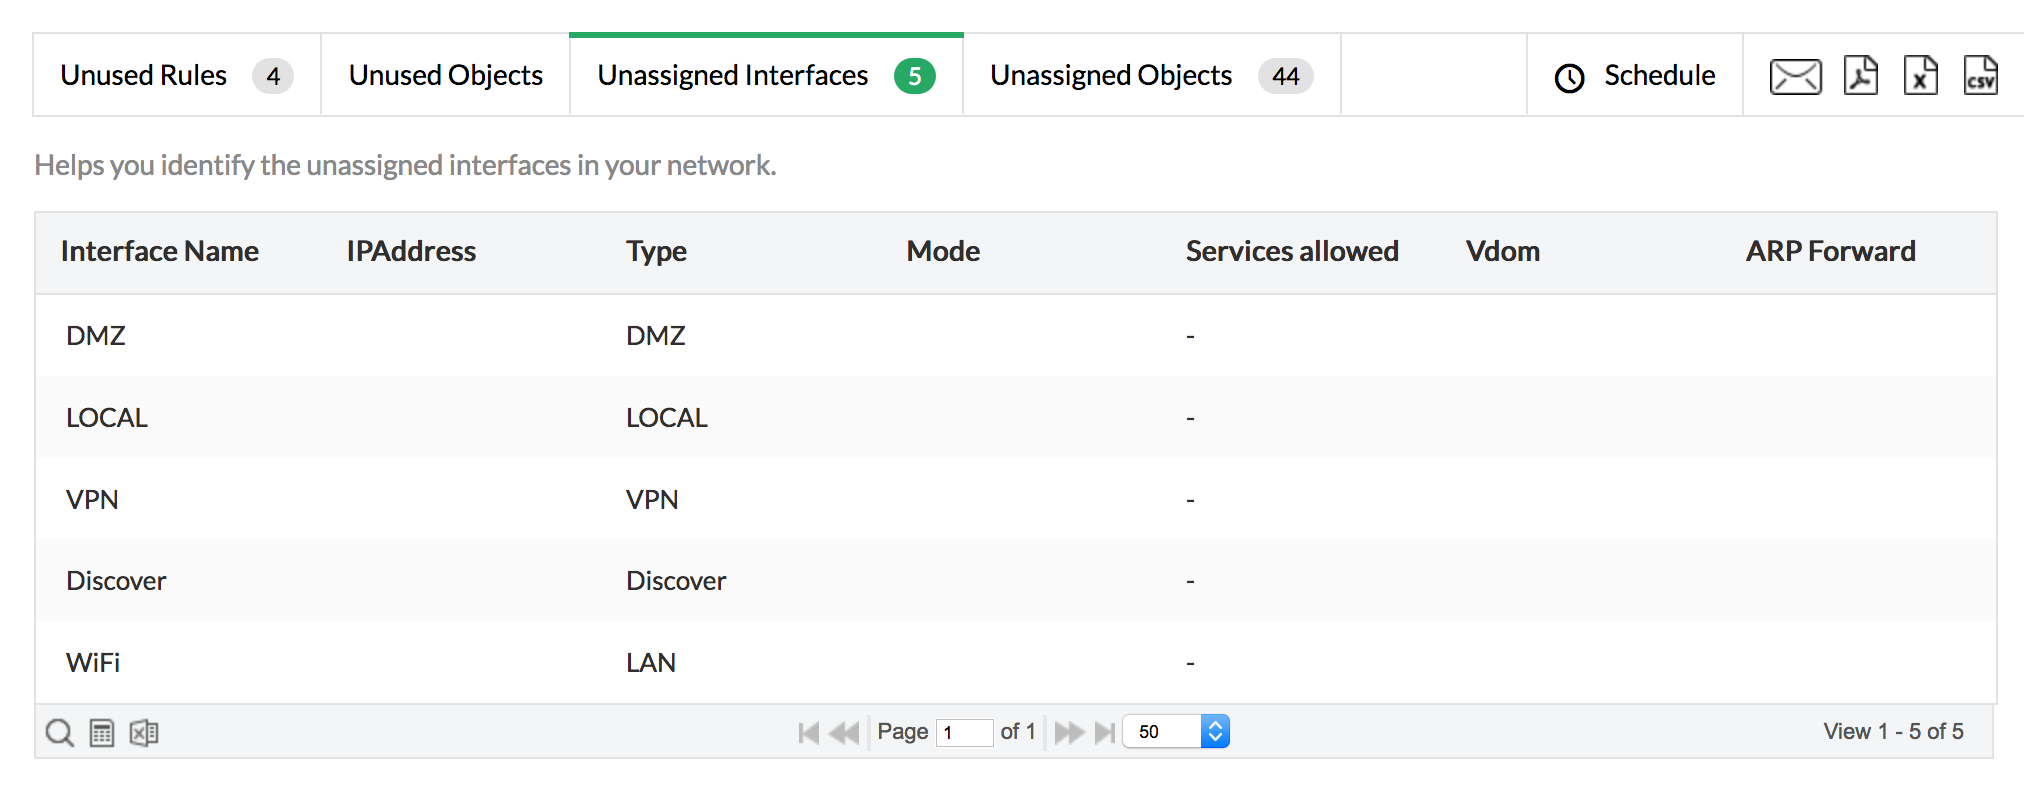Open the grid report view icon
The image size is (2024, 796).
(x=101, y=731)
